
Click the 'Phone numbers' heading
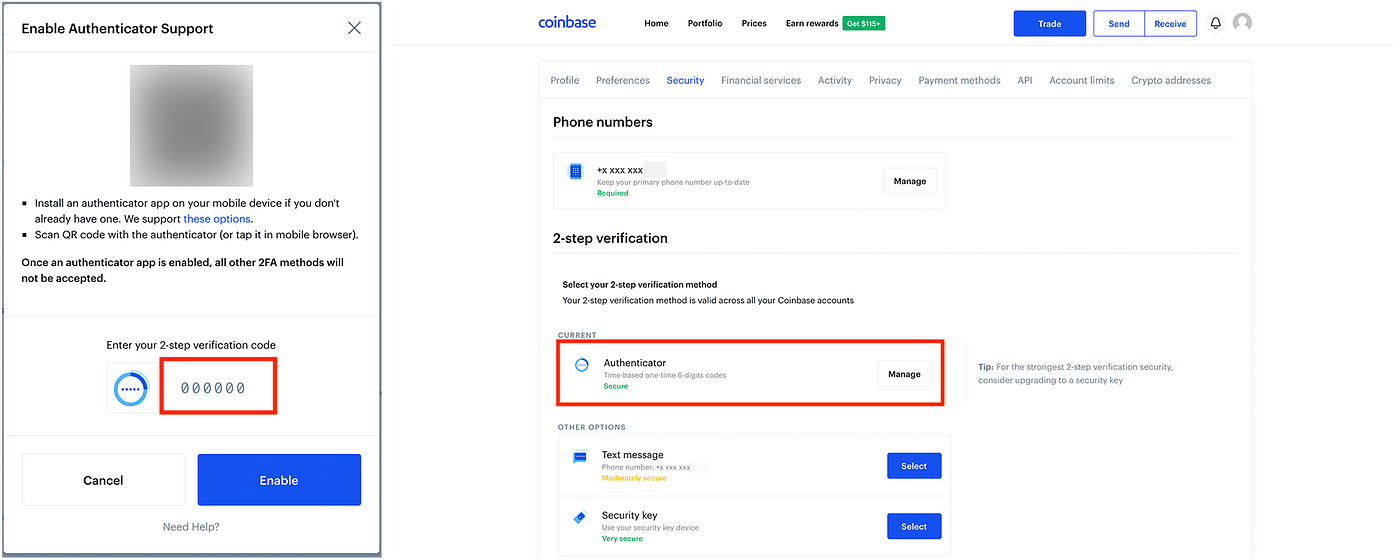602,122
